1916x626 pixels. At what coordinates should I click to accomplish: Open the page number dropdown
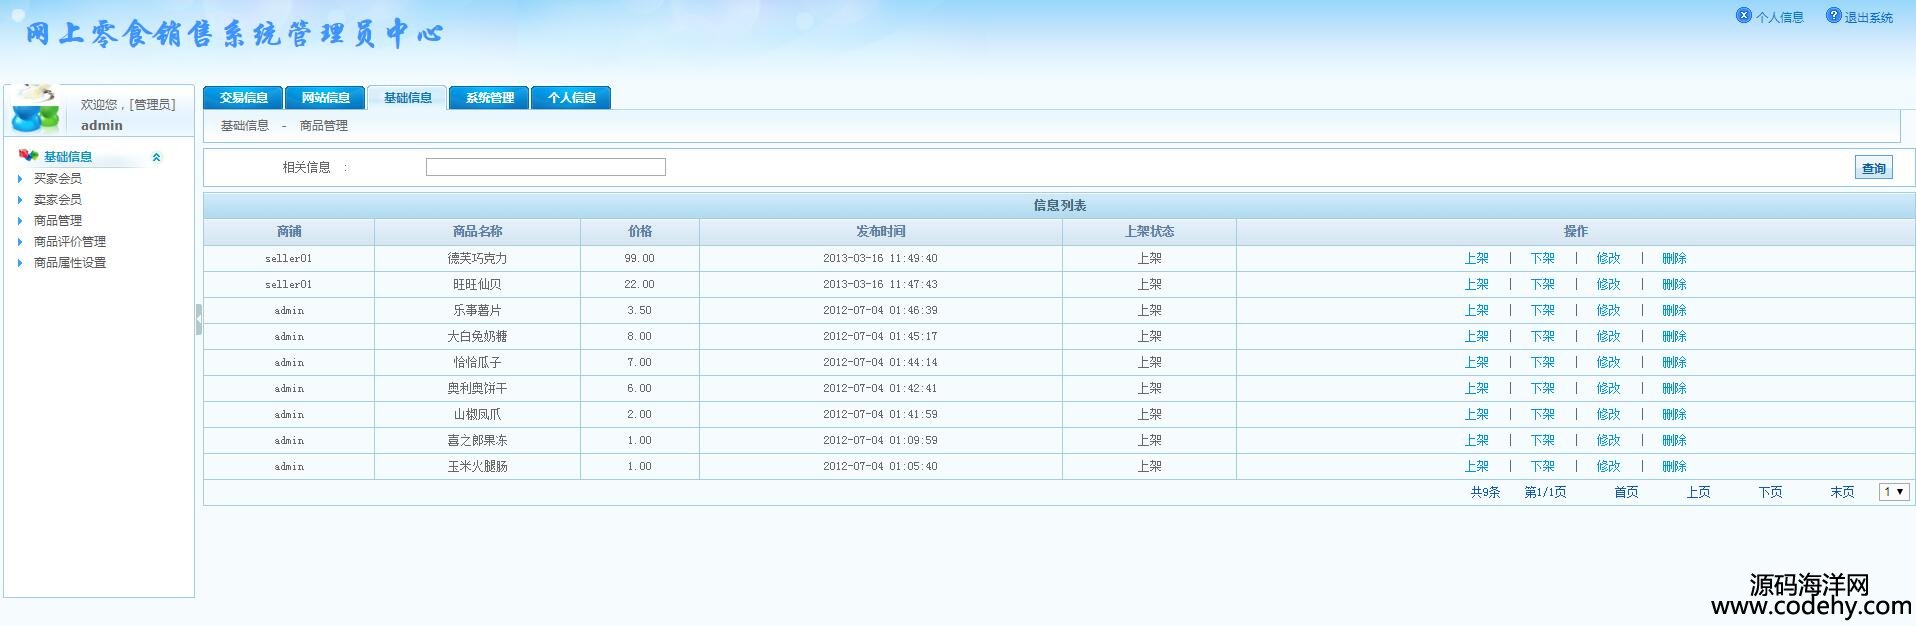click(x=1894, y=492)
